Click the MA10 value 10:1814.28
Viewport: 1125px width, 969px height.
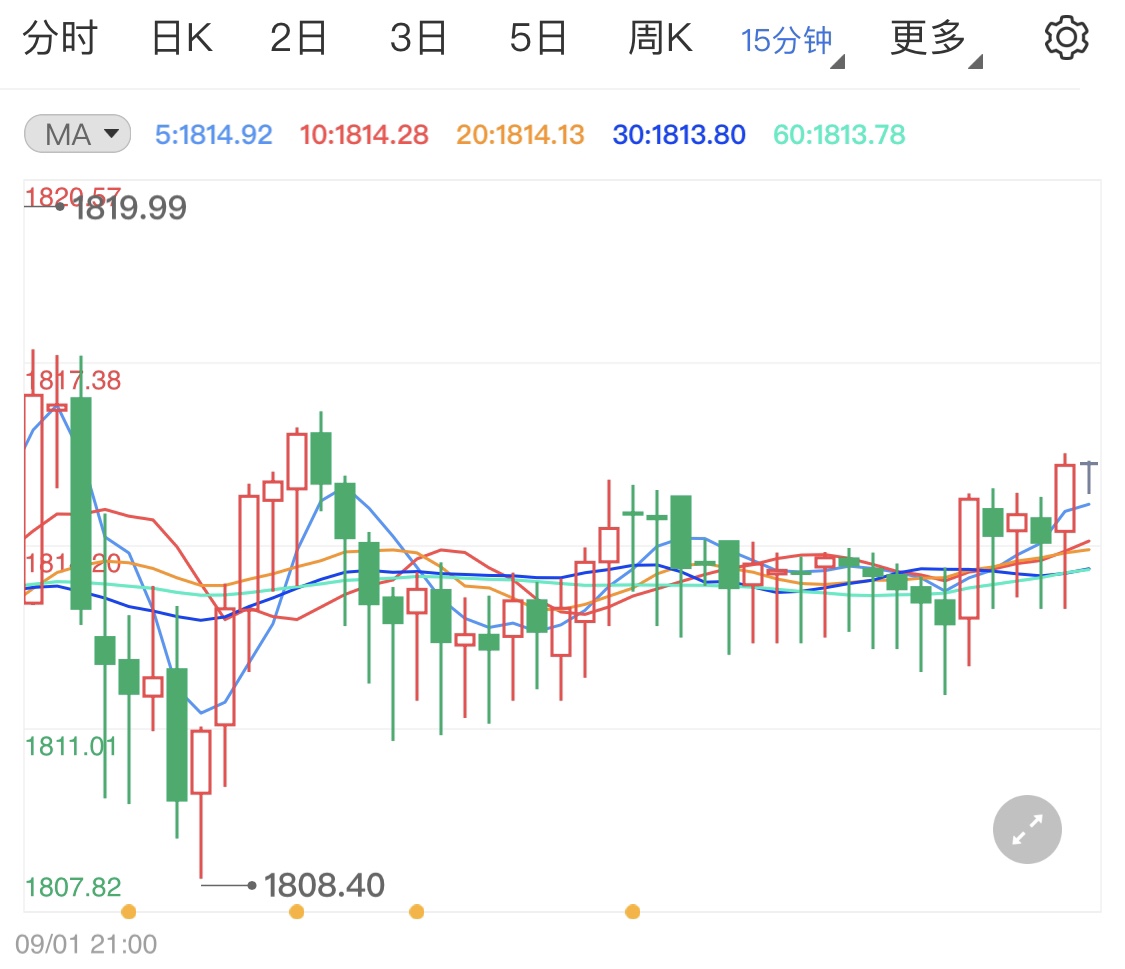364,135
